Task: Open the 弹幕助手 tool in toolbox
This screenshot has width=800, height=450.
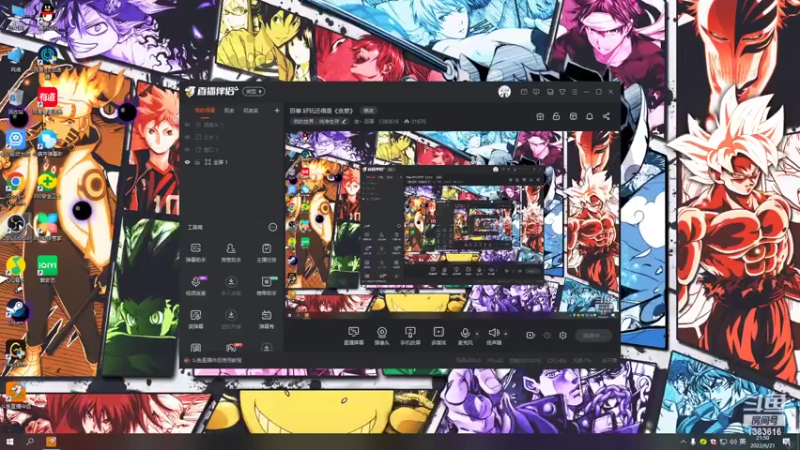Action: point(195,253)
